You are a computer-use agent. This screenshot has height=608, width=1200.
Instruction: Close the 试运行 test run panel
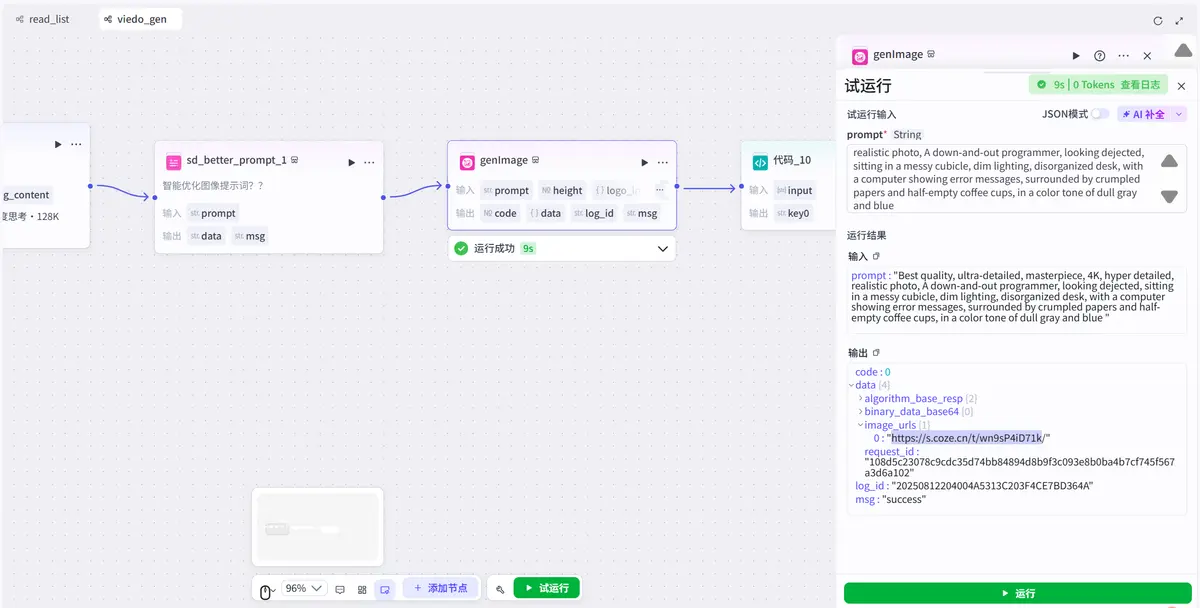coord(1181,86)
